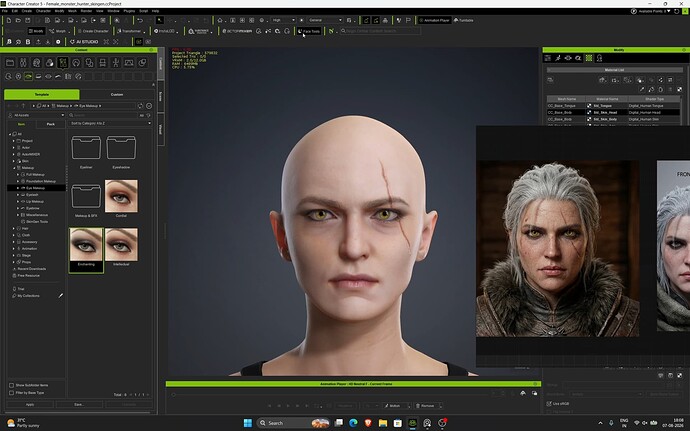Select Lip Makeup in the content tree
The image size is (690, 431).
click(x=35, y=202)
